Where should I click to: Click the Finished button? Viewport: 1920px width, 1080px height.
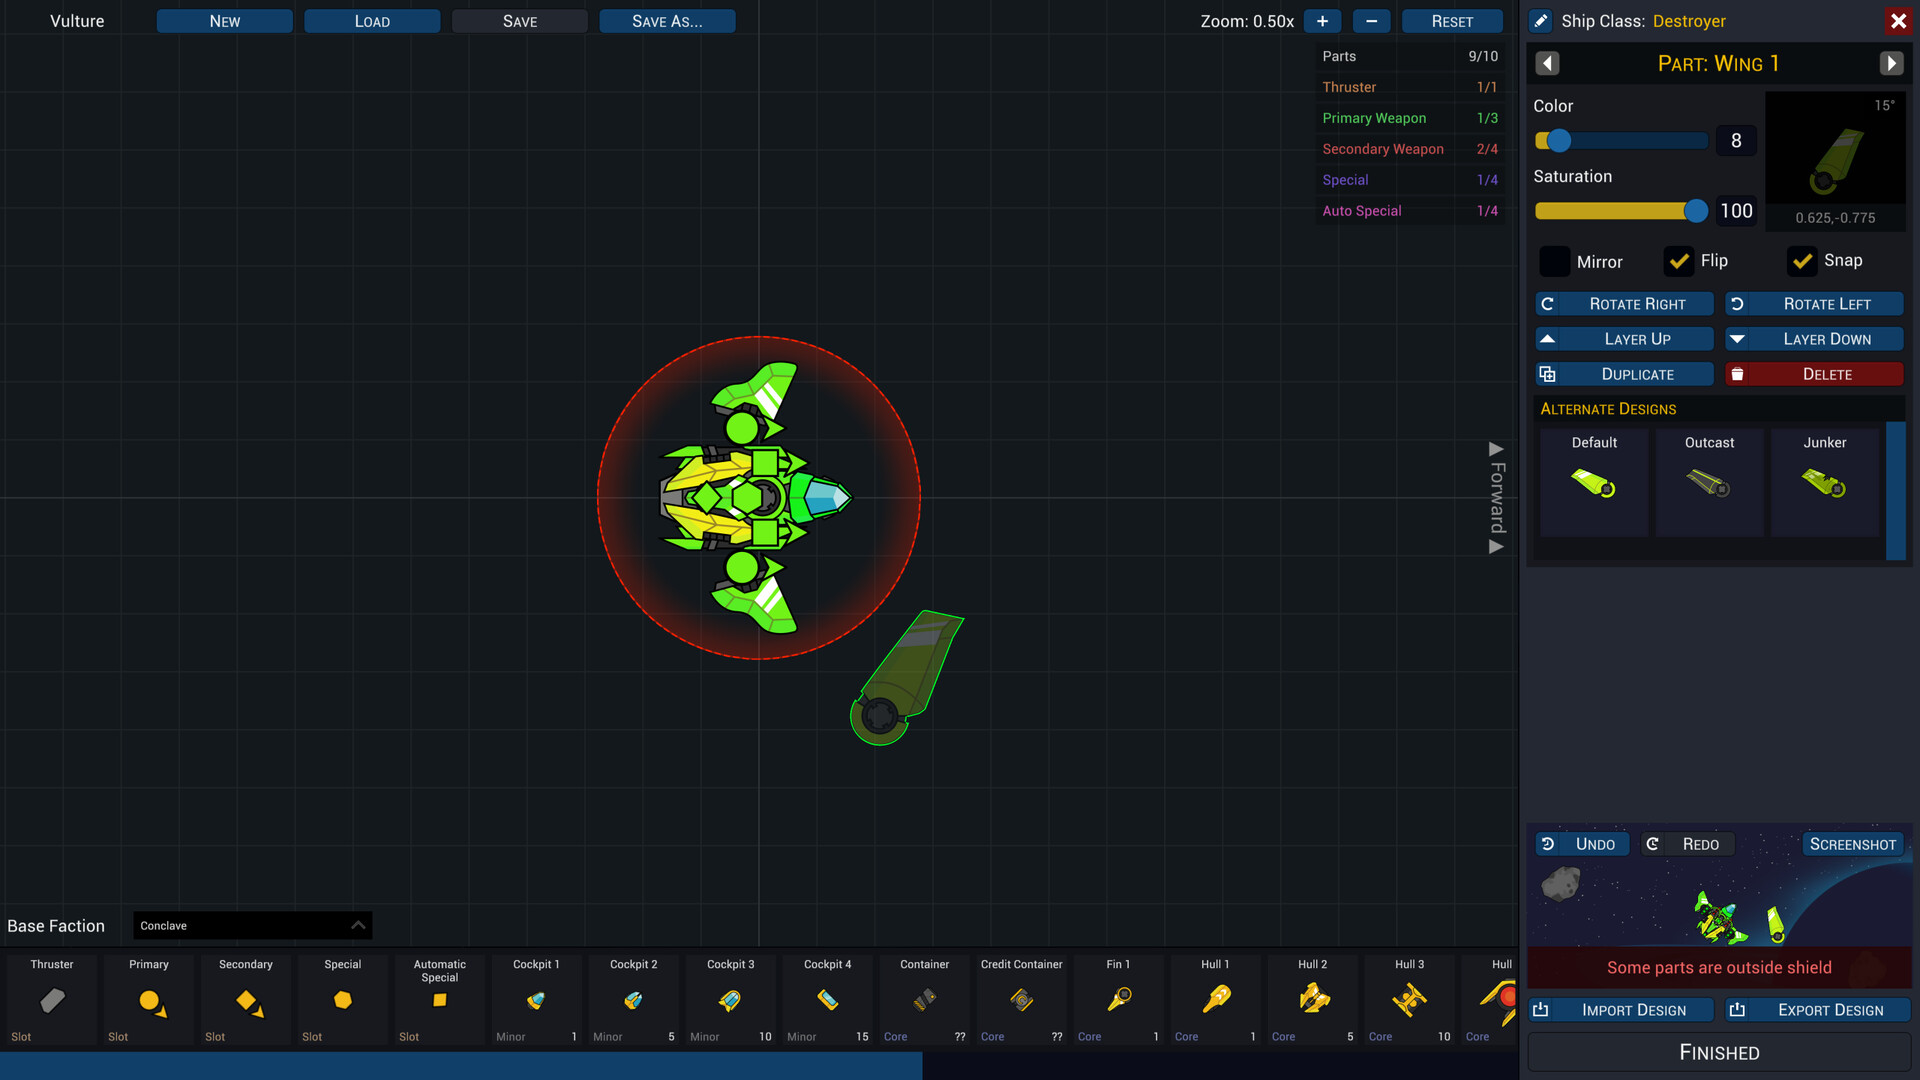1718,1053
